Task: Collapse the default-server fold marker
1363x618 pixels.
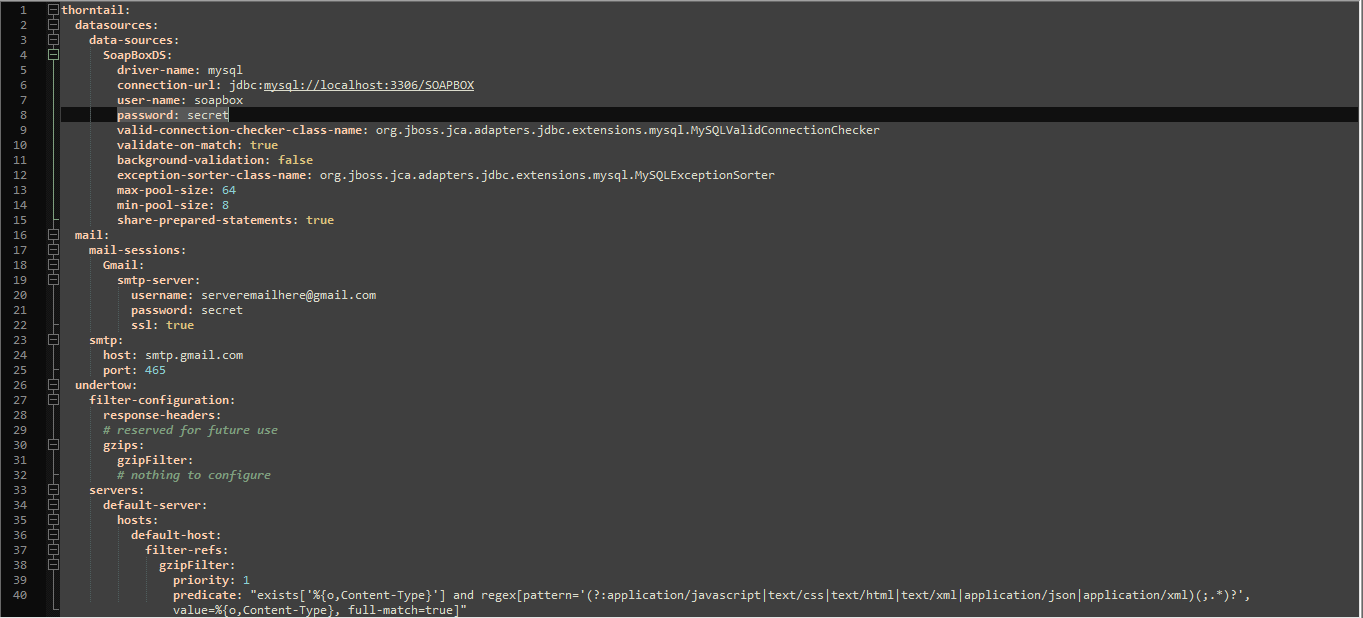Action: pos(53,505)
